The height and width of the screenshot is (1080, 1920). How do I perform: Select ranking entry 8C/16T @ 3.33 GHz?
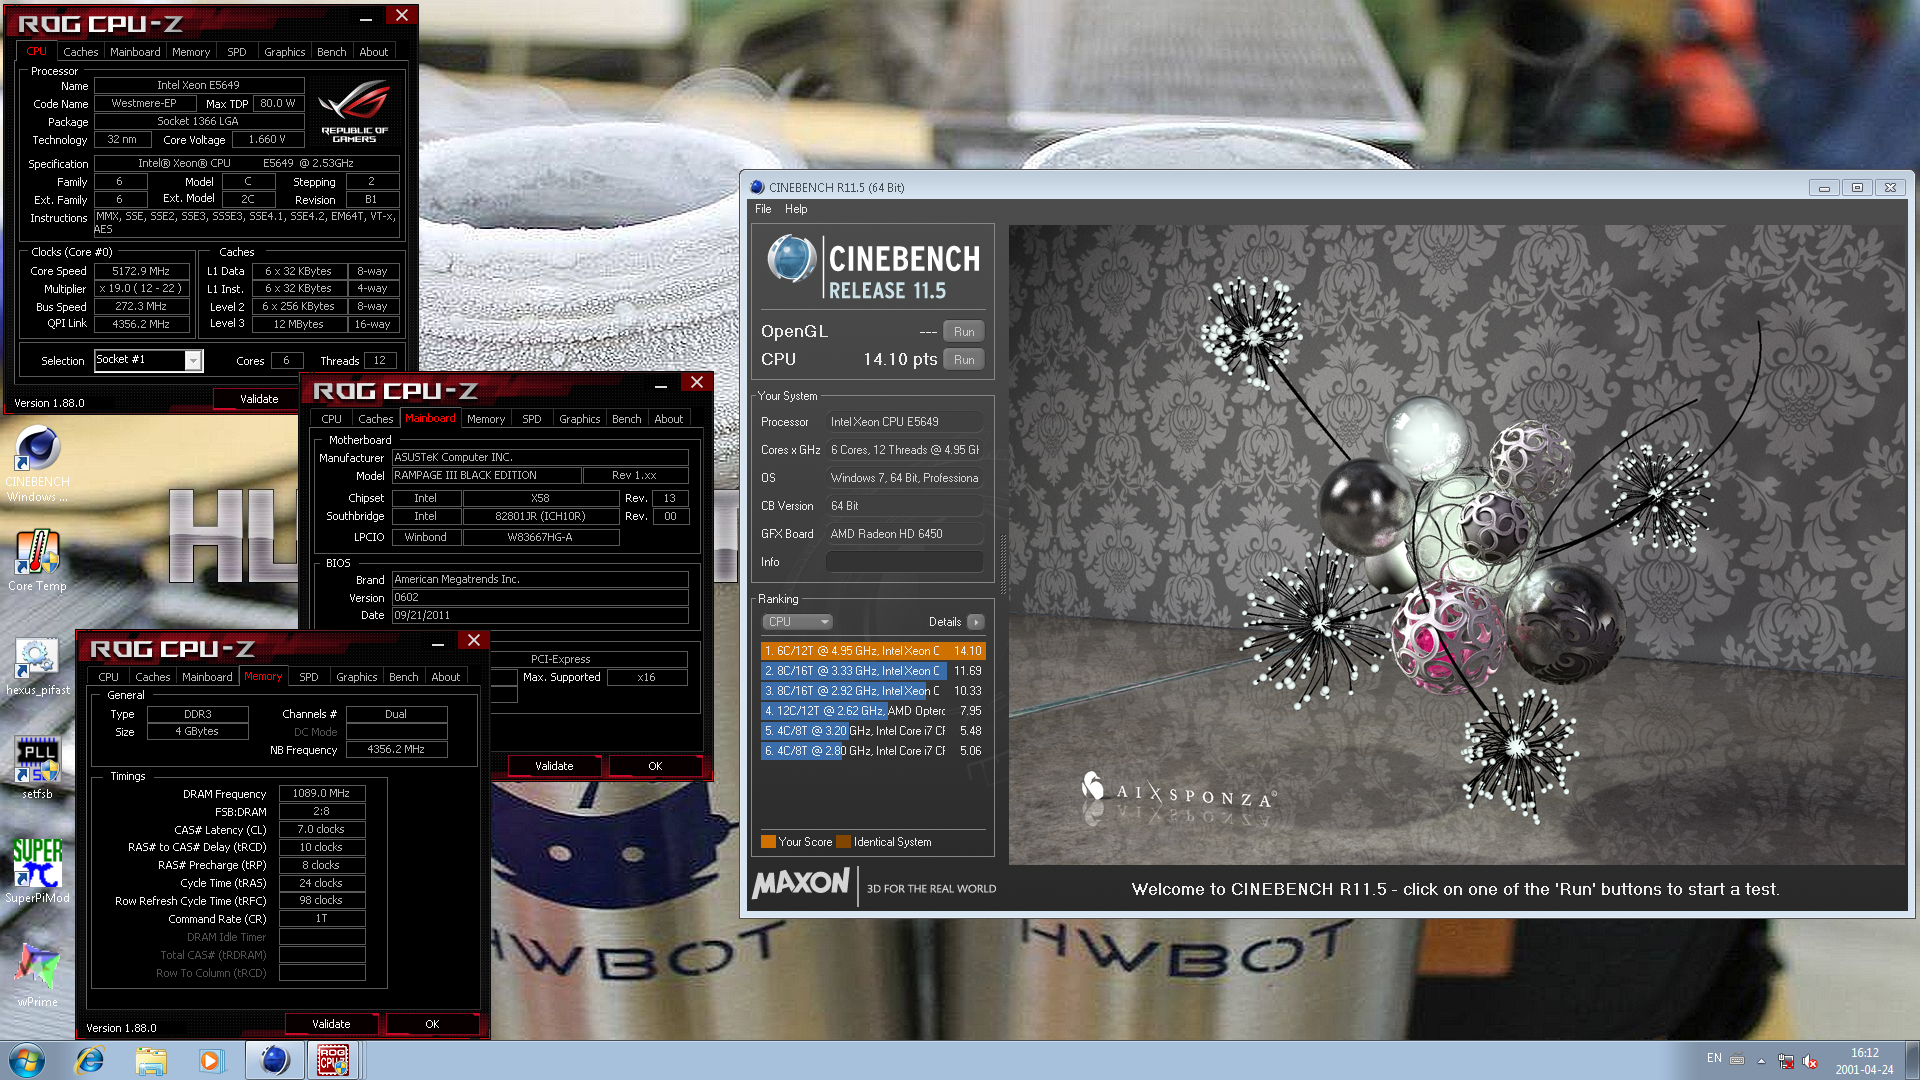pyautogui.click(x=873, y=671)
